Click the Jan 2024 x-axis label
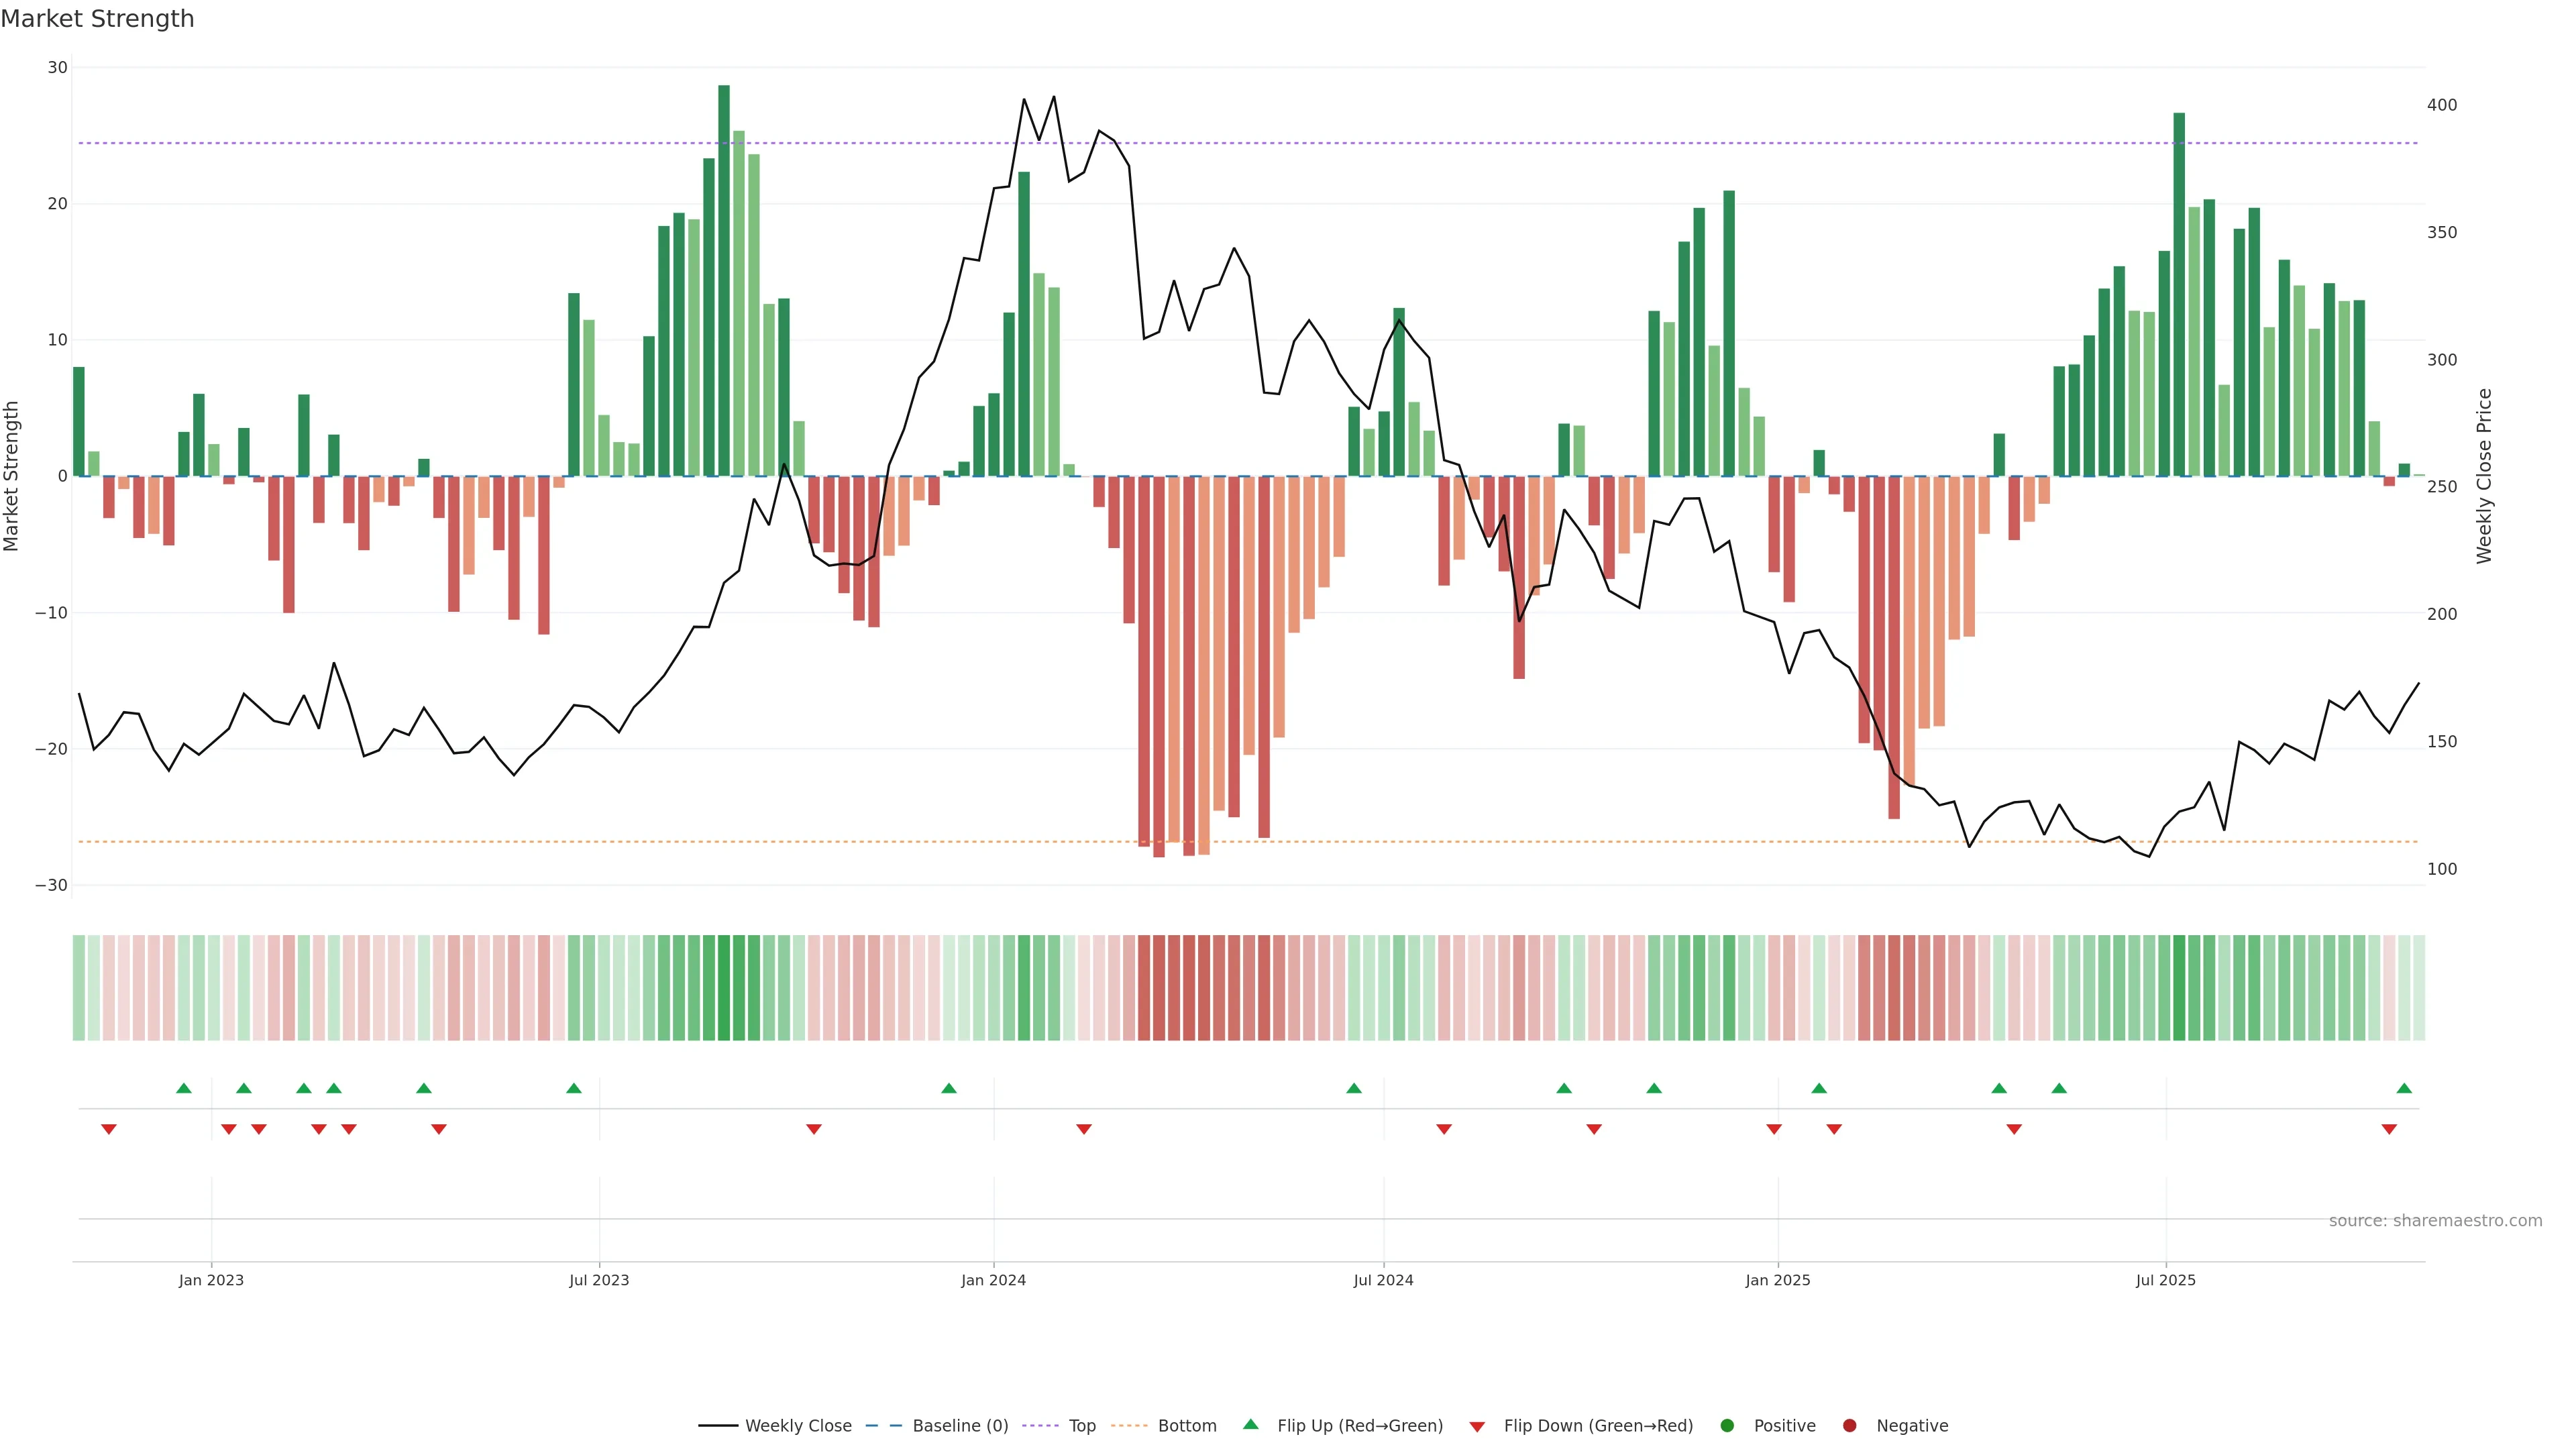The height and width of the screenshot is (1449, 2576). [x=993, y=1280]
